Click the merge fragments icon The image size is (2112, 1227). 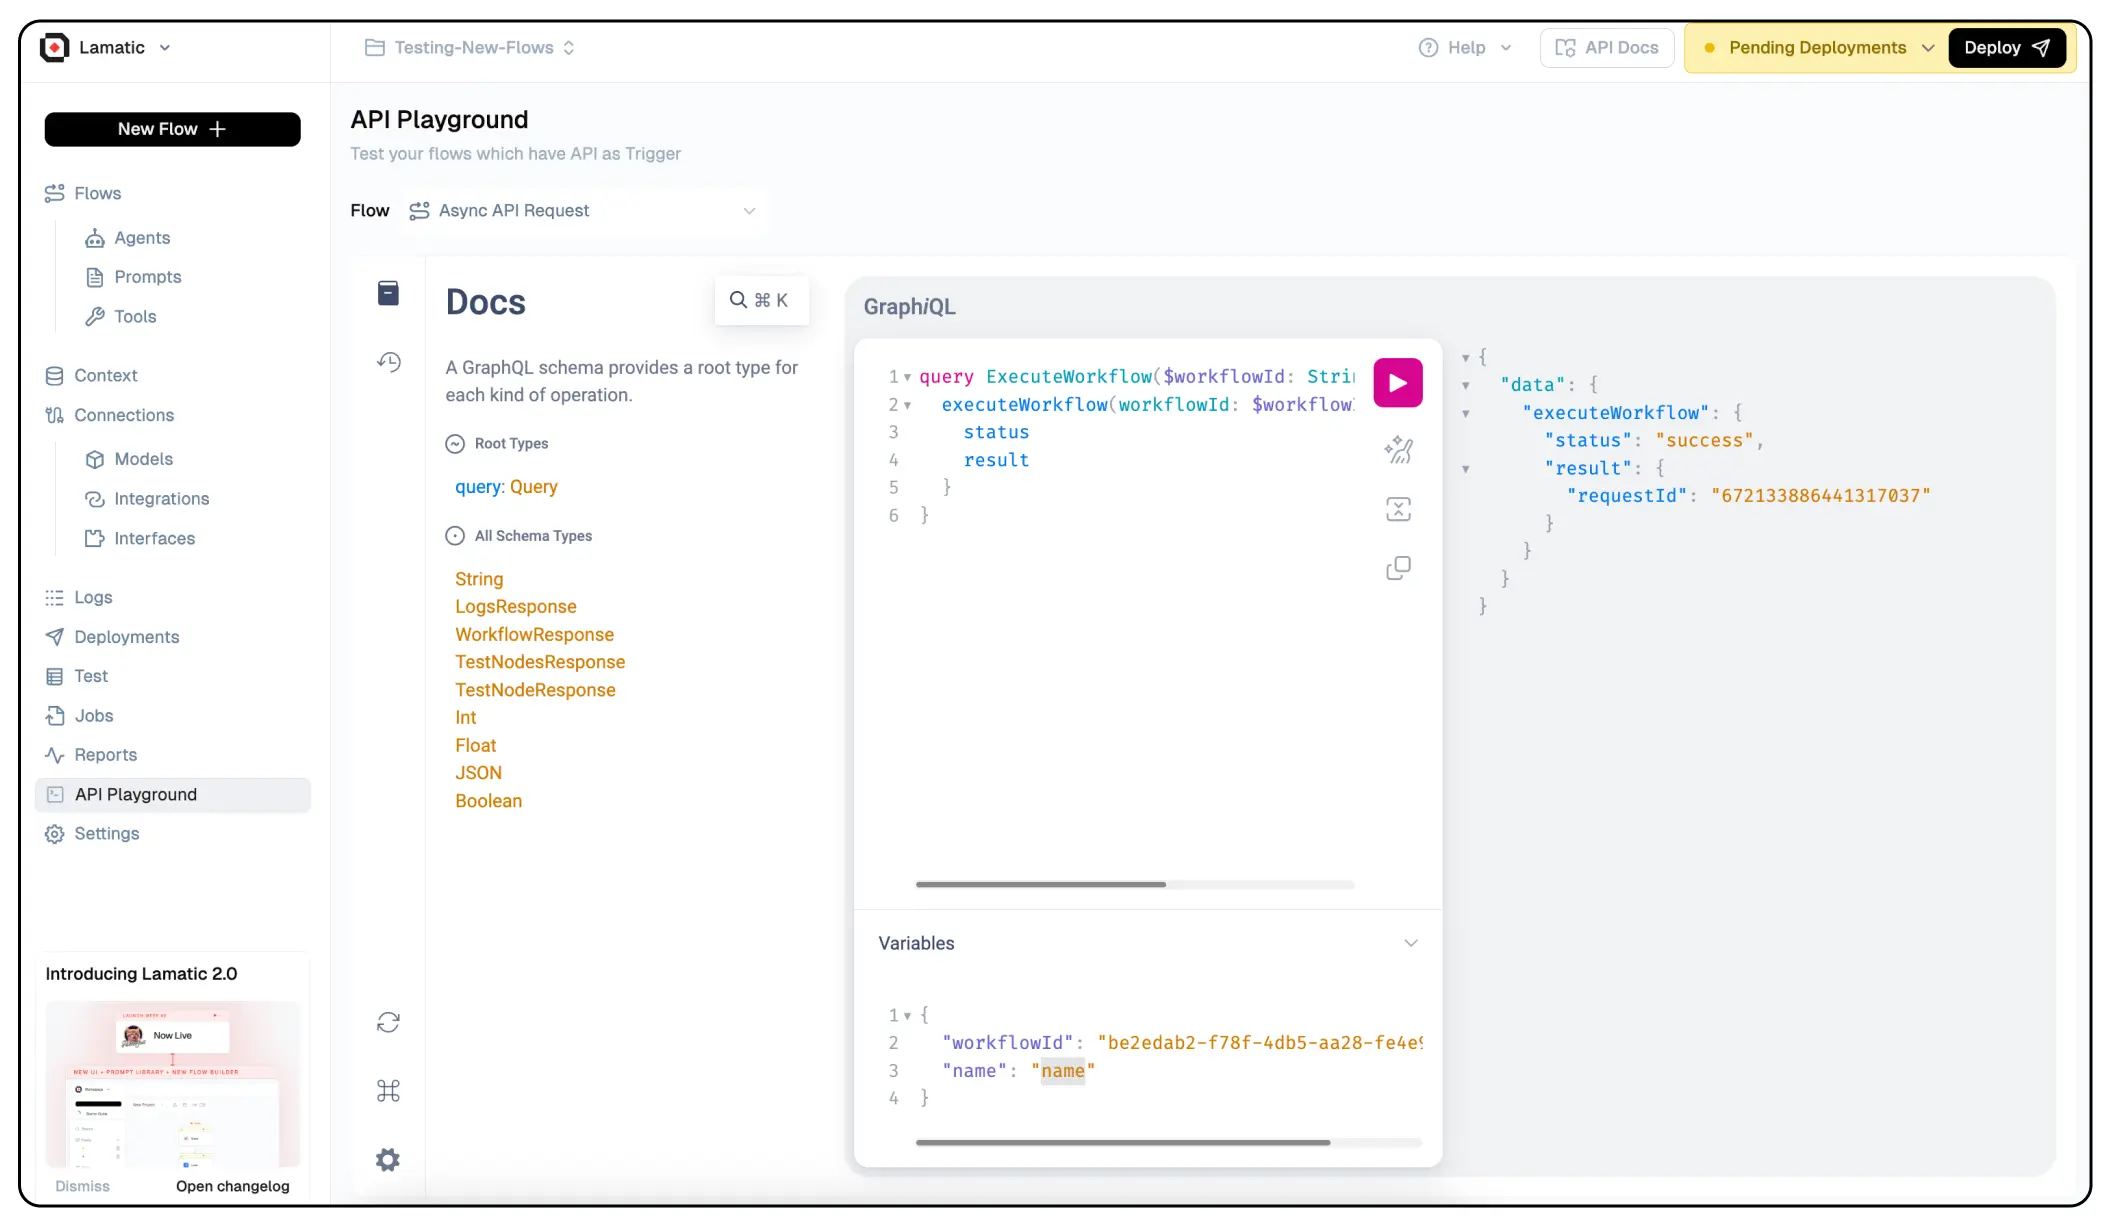click(1398, 509)
